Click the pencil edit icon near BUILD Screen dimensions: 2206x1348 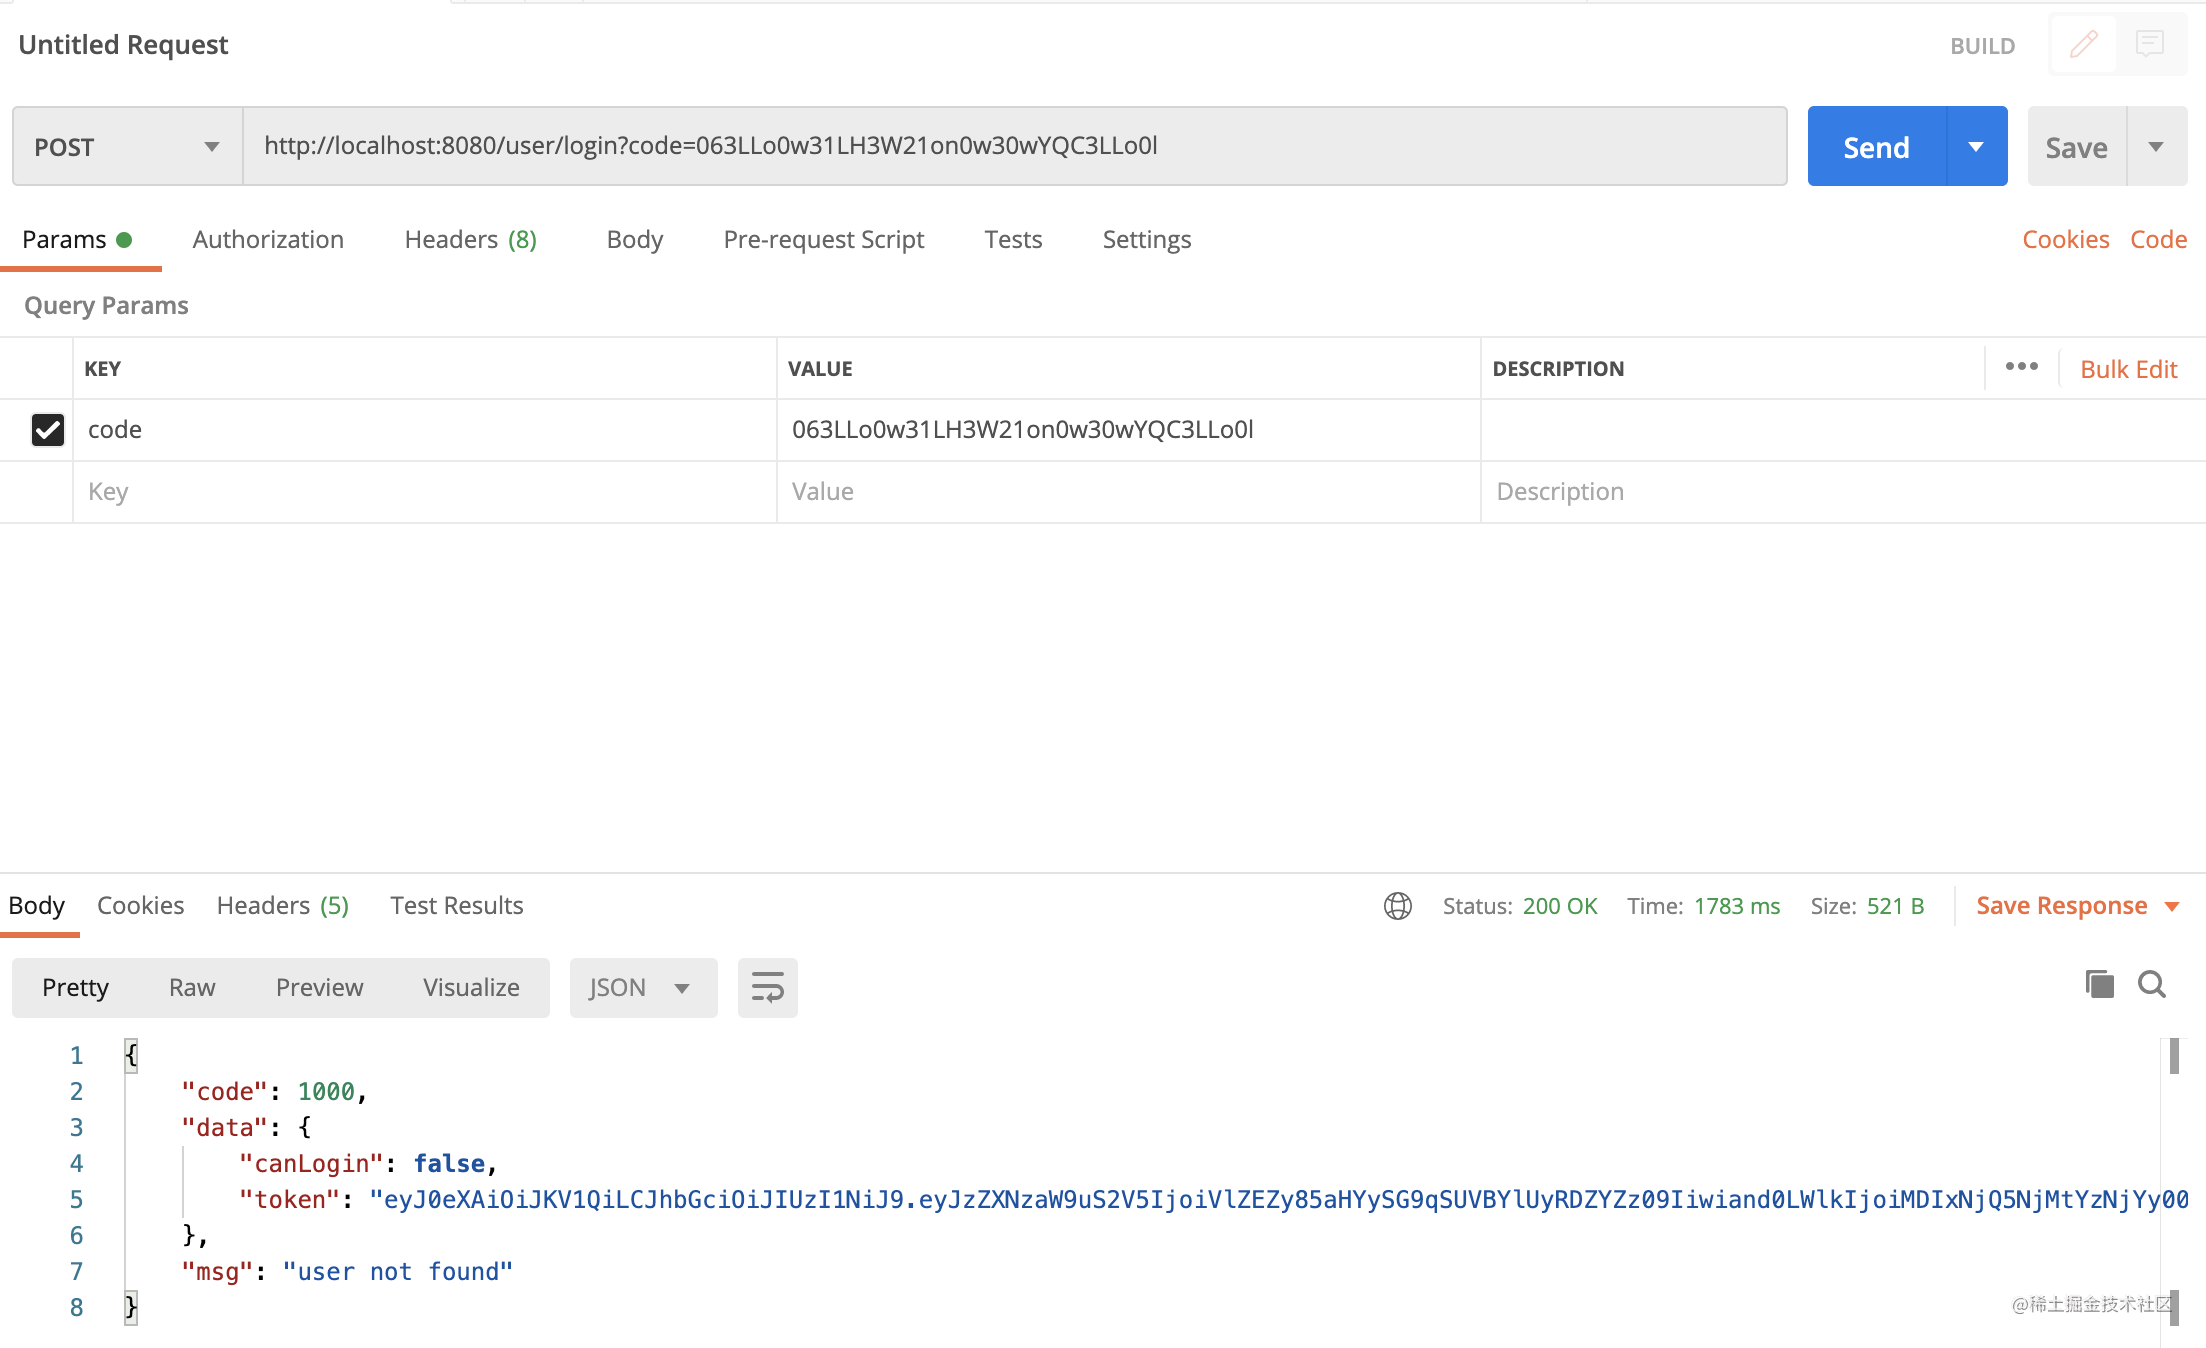coord(2084,45)
